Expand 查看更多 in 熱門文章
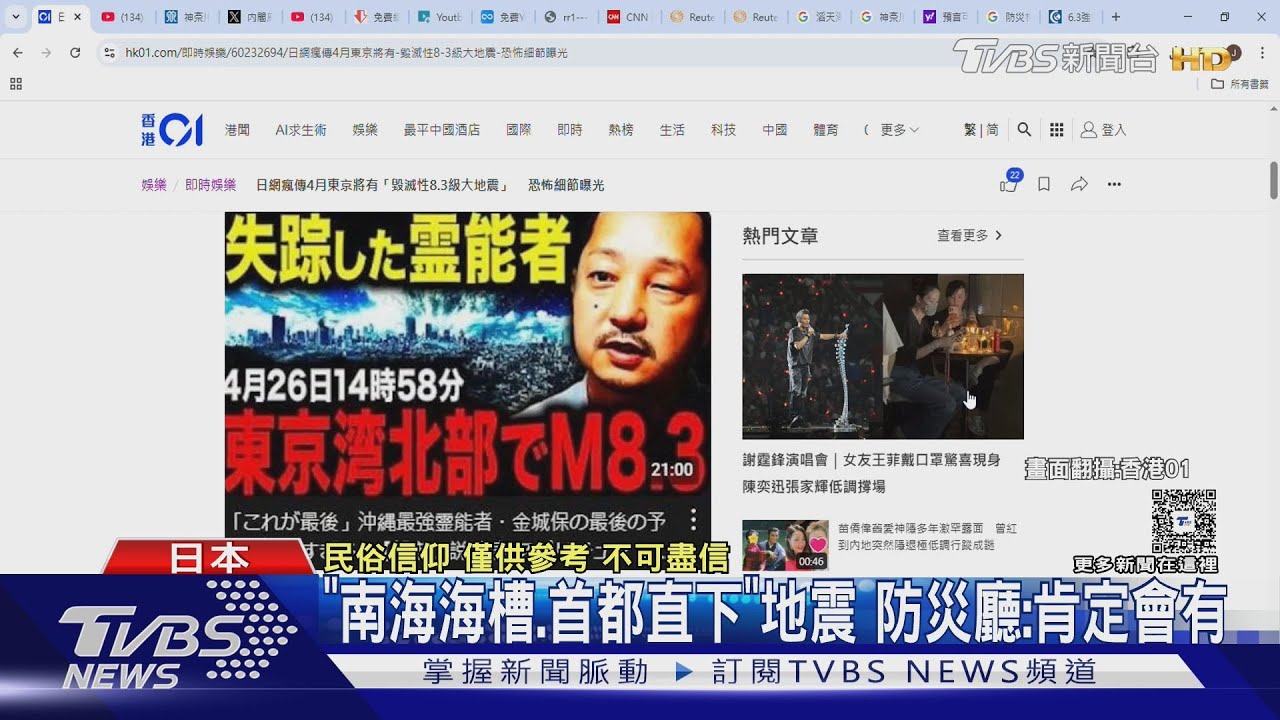Viewport: 1280px width, 720px height. click(969, 235)
